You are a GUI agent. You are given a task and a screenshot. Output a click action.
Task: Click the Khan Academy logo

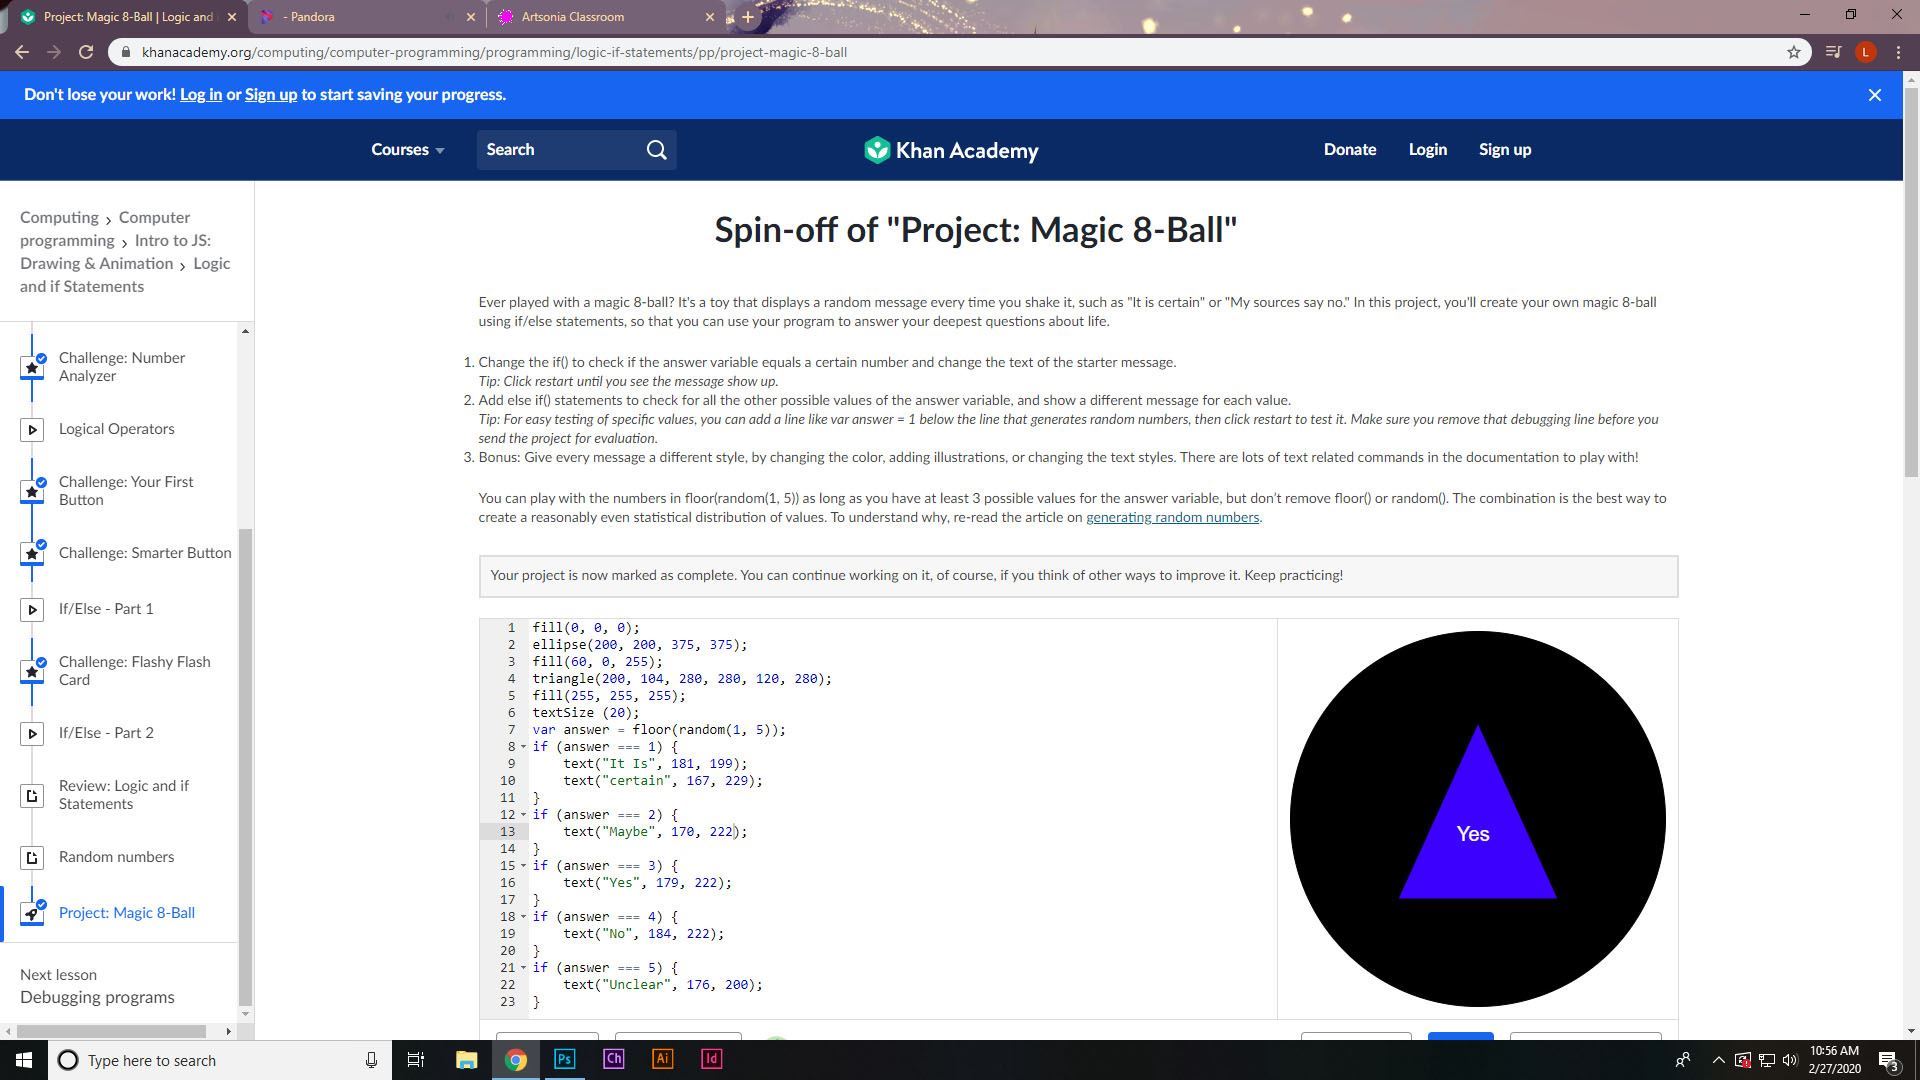[x=951, y=150]
